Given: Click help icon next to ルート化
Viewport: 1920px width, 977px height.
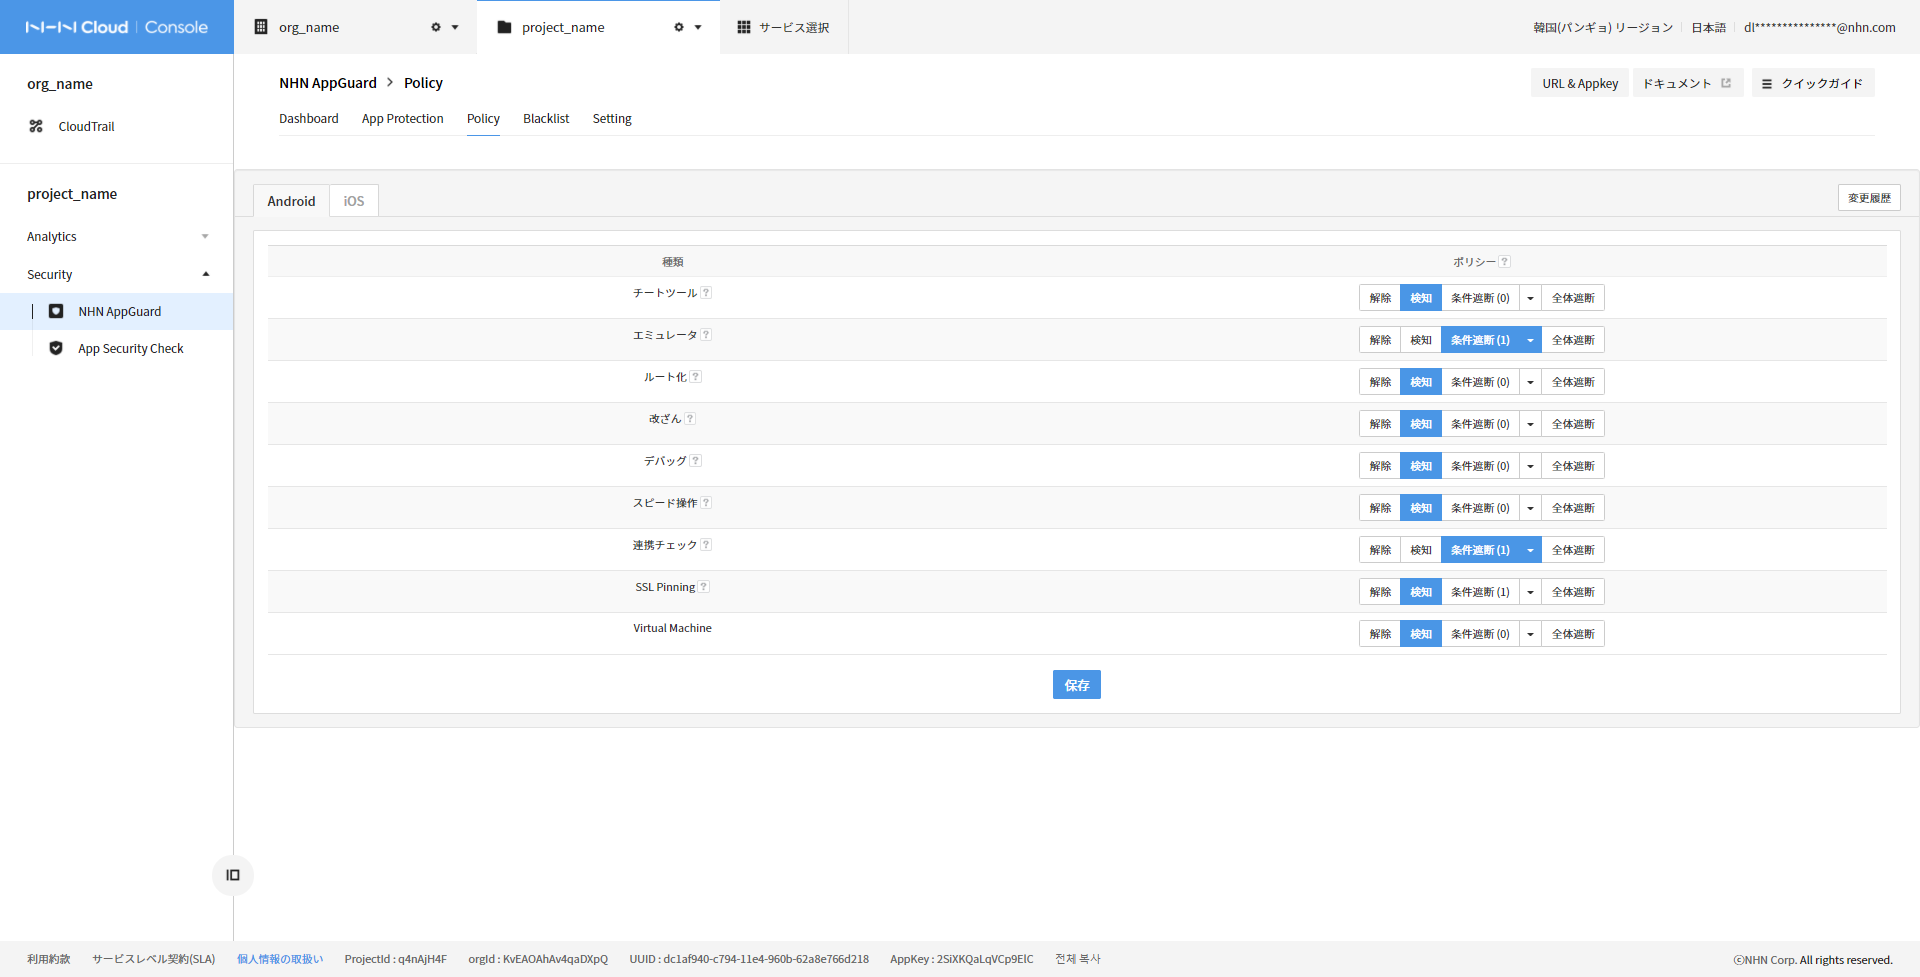Looking at the screenshot, I should coord(696,376).
